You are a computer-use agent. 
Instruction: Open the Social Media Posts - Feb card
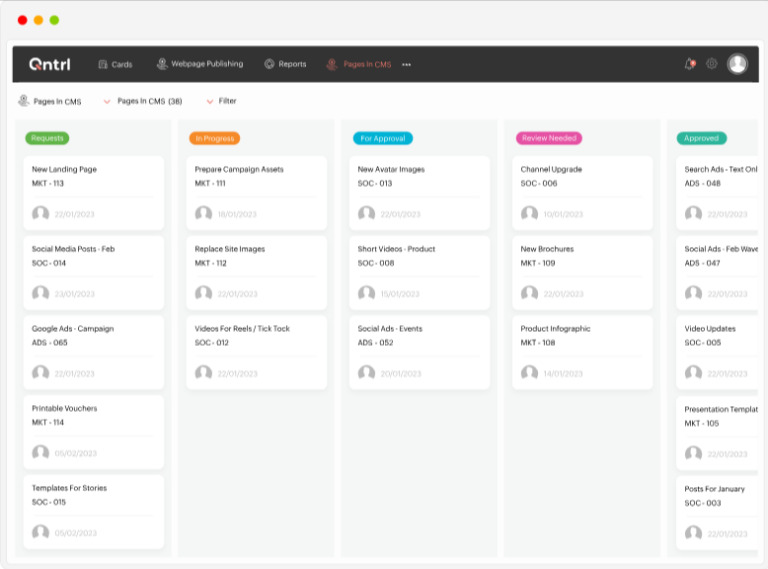point(94,273)
